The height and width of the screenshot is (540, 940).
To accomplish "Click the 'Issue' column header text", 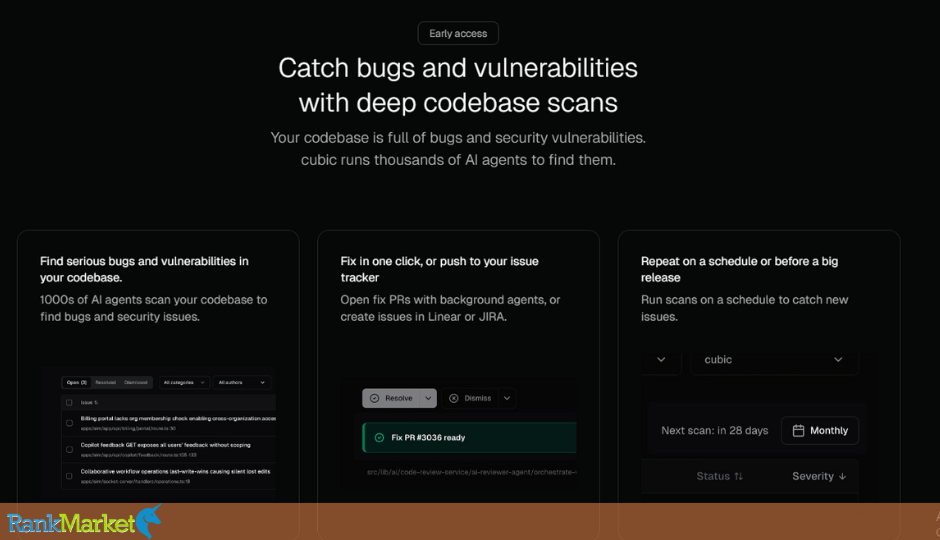I will point(89,403).
